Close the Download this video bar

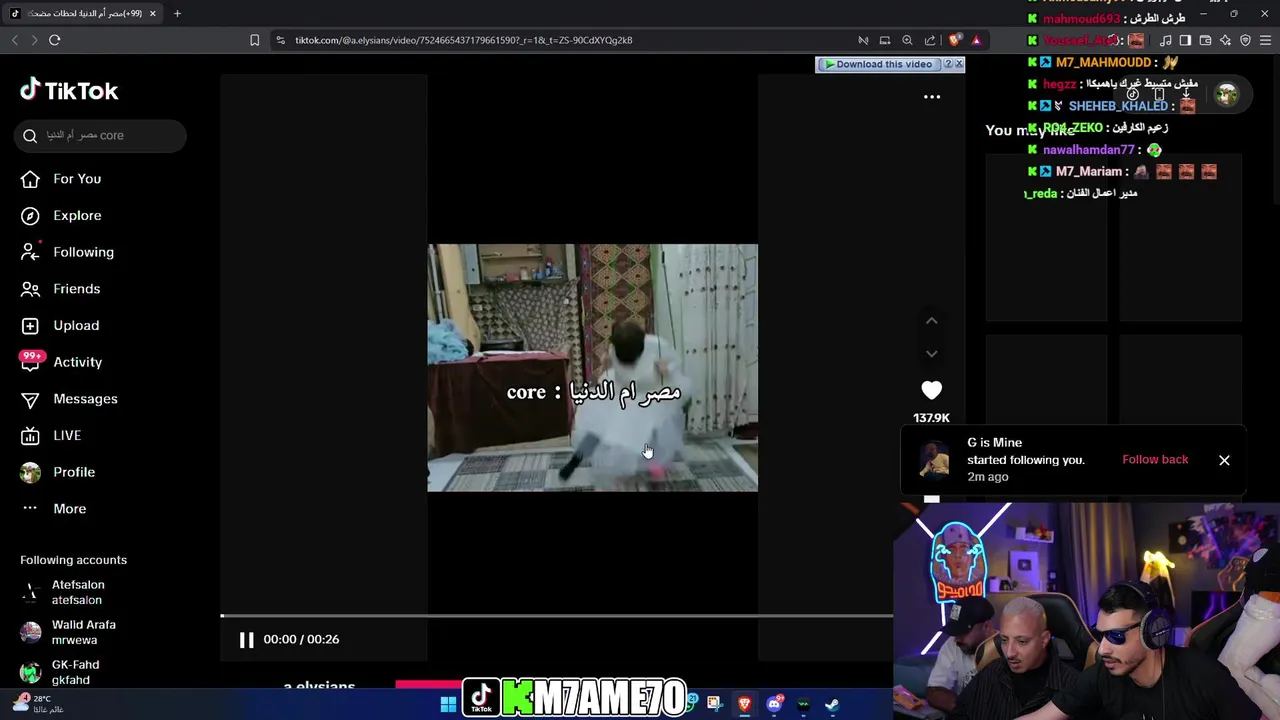pos(959,64)
